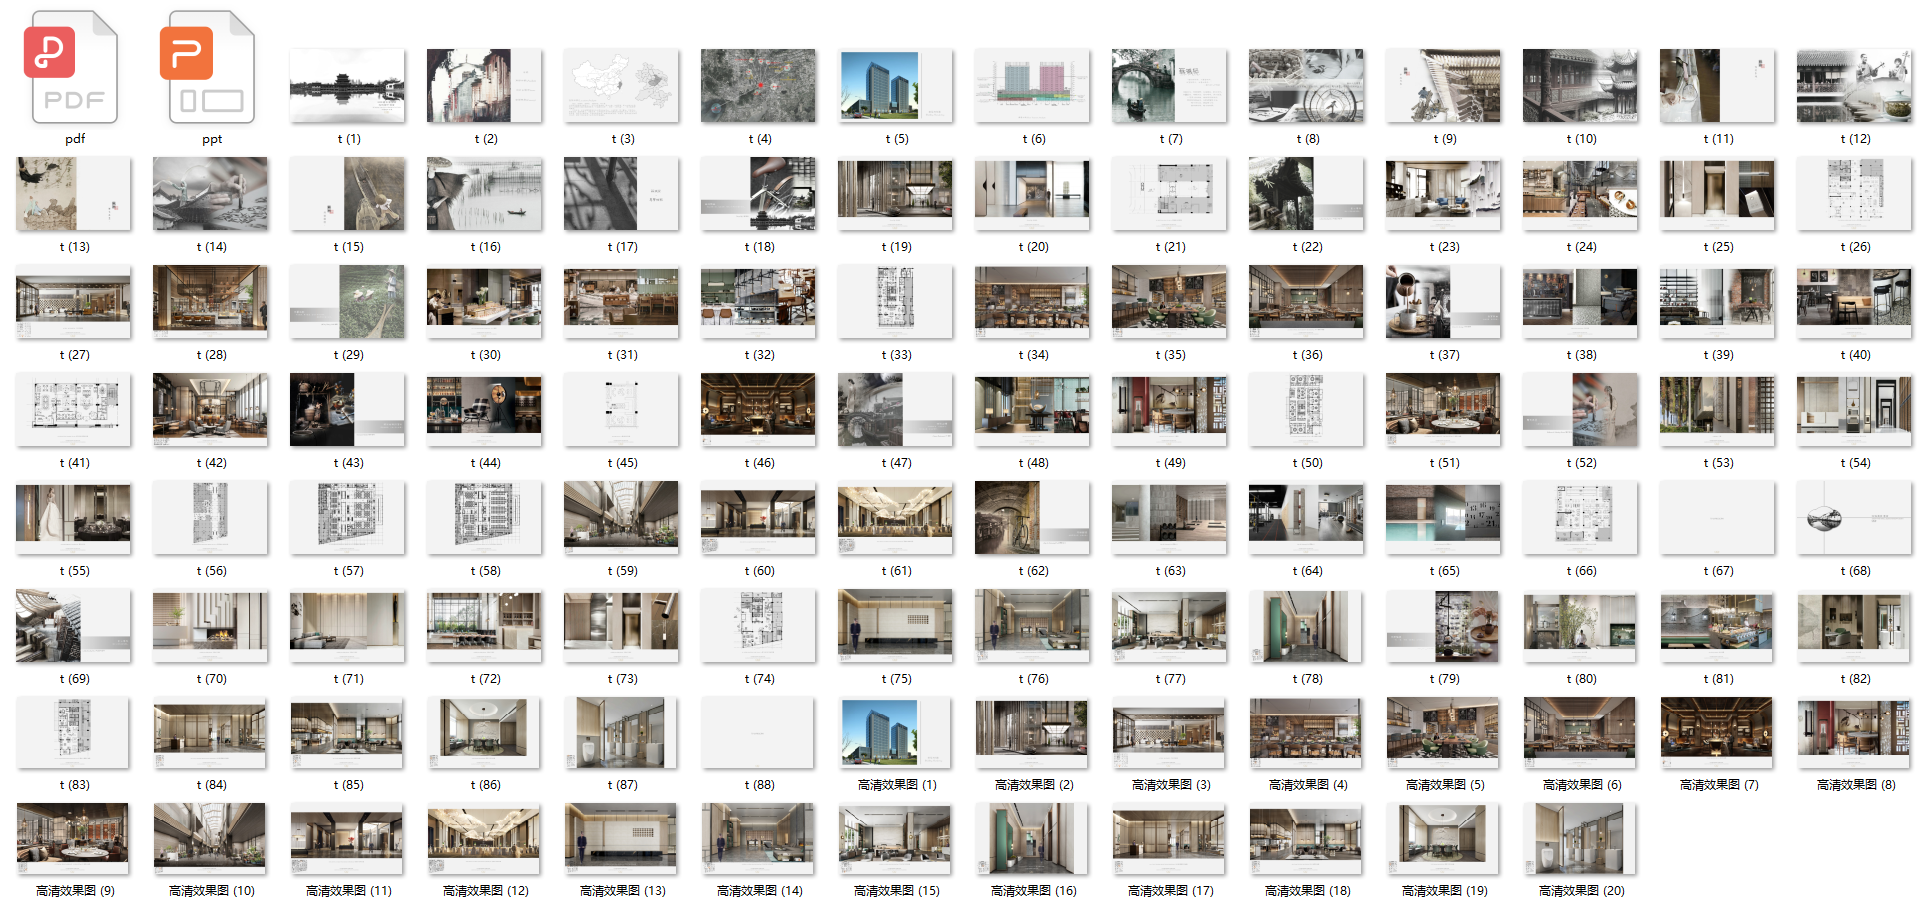Click thumbnail t (1) pagoda skyline image
Screen dimensions: 1925x905
347,86
